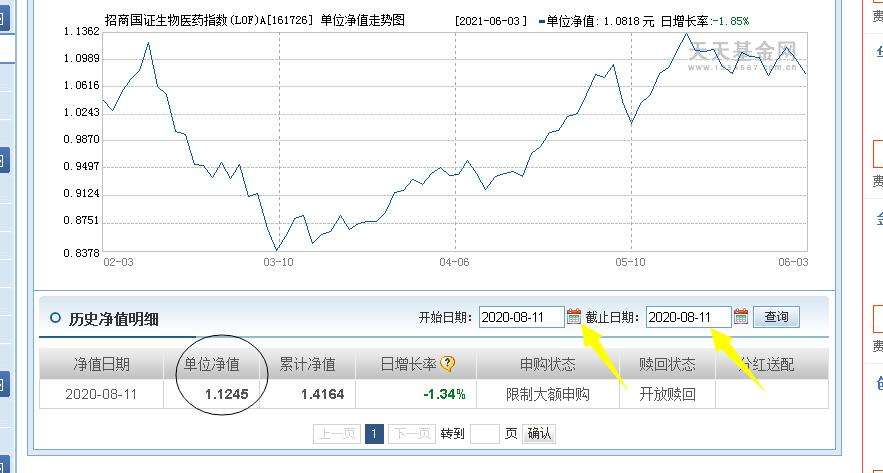Click the 03-10 x-axis date label
The height and width of the screenshot is (473, 883).
[x=279, y=262]
